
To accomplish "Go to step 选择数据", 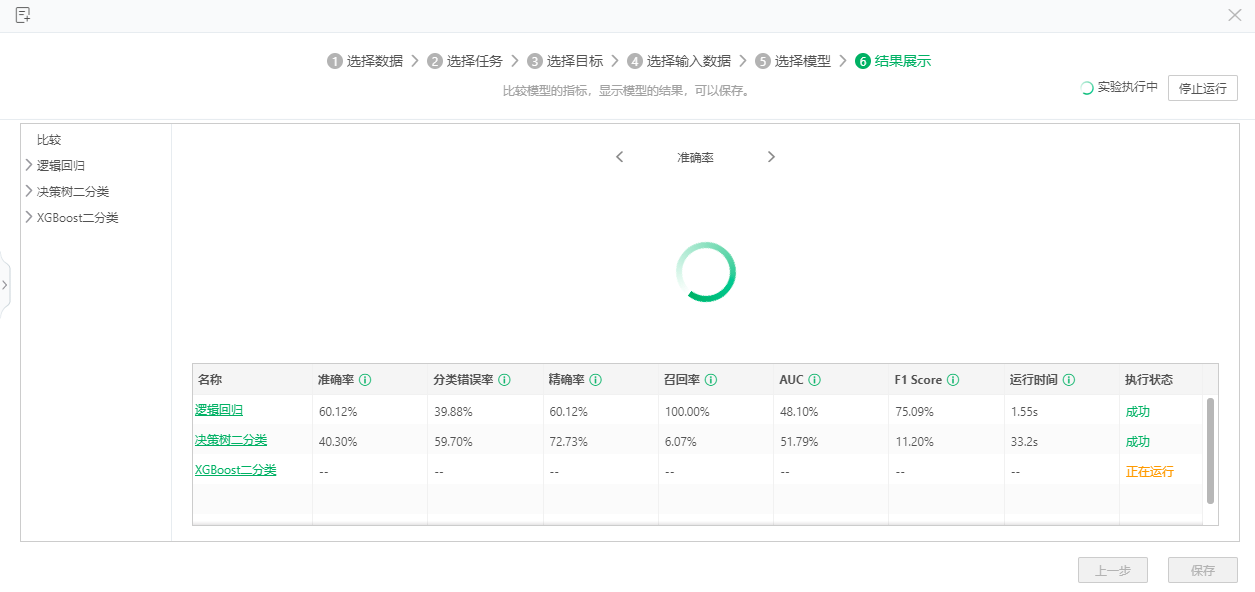I will 375,61.
